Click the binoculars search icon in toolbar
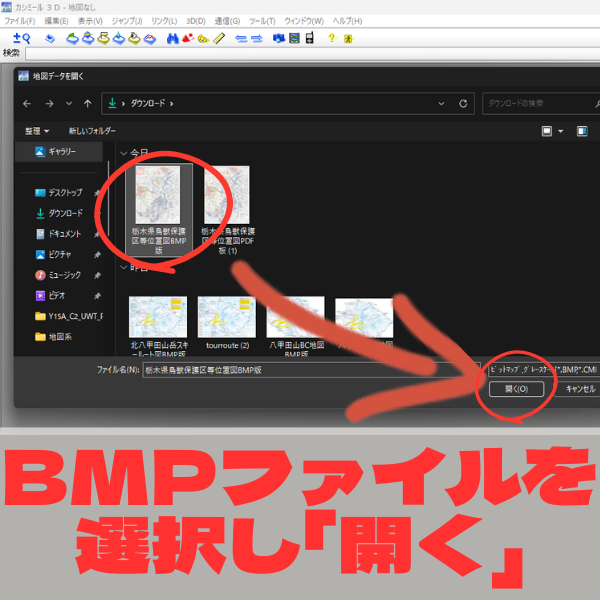Image resolution: width=600 pixels, height=600 pixels. (x=172, y=39)
